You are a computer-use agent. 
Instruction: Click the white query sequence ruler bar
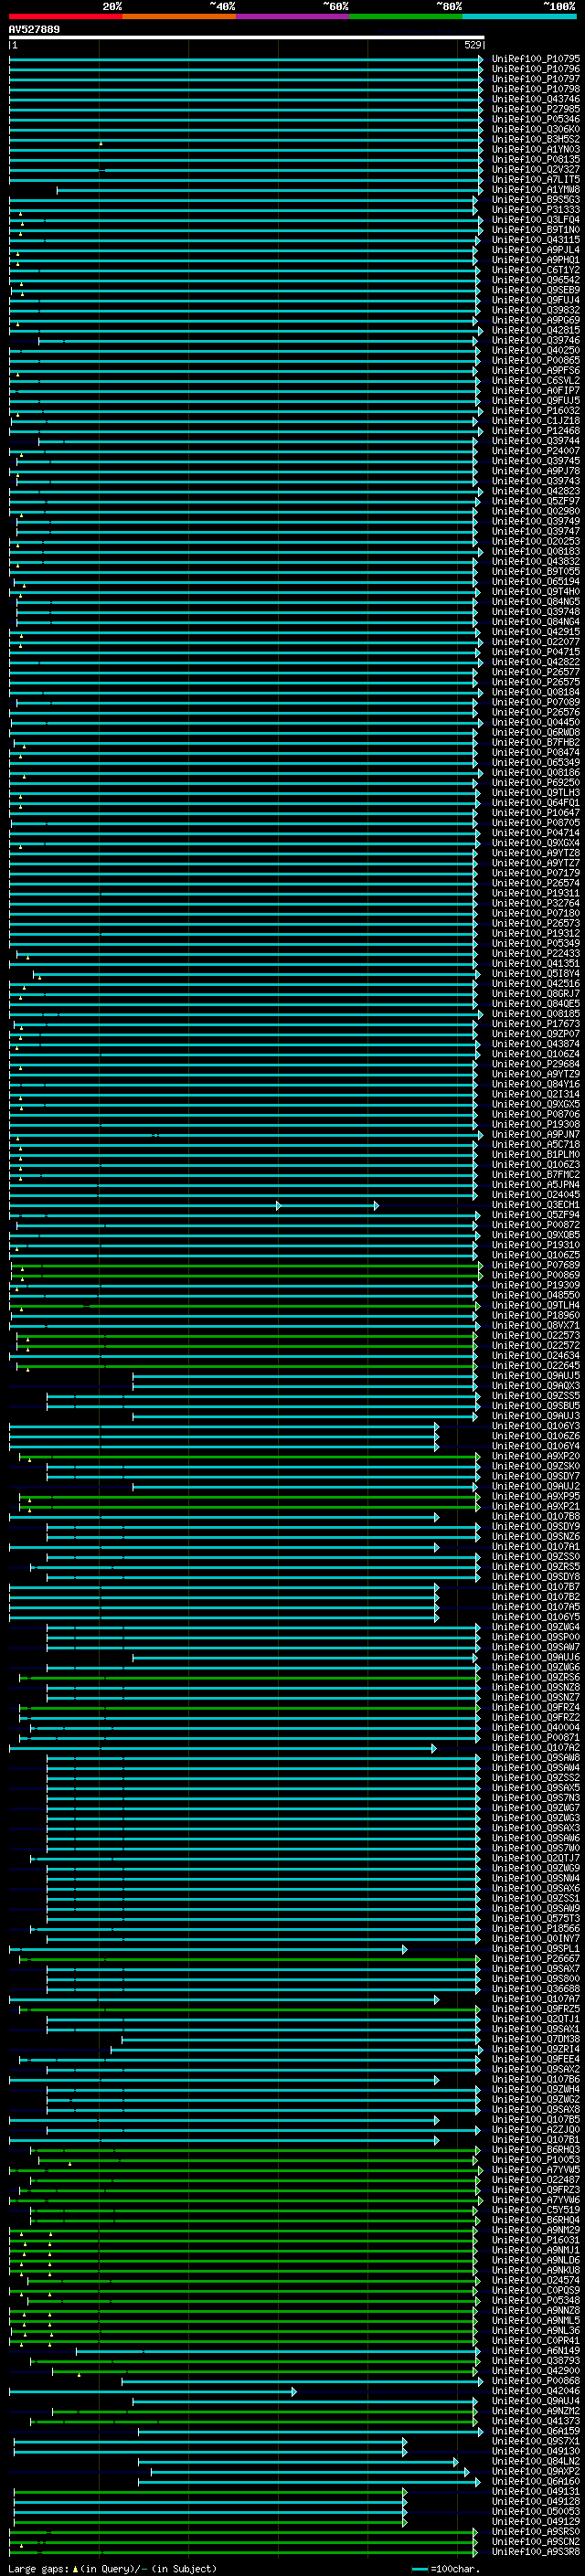pos(247,38)
